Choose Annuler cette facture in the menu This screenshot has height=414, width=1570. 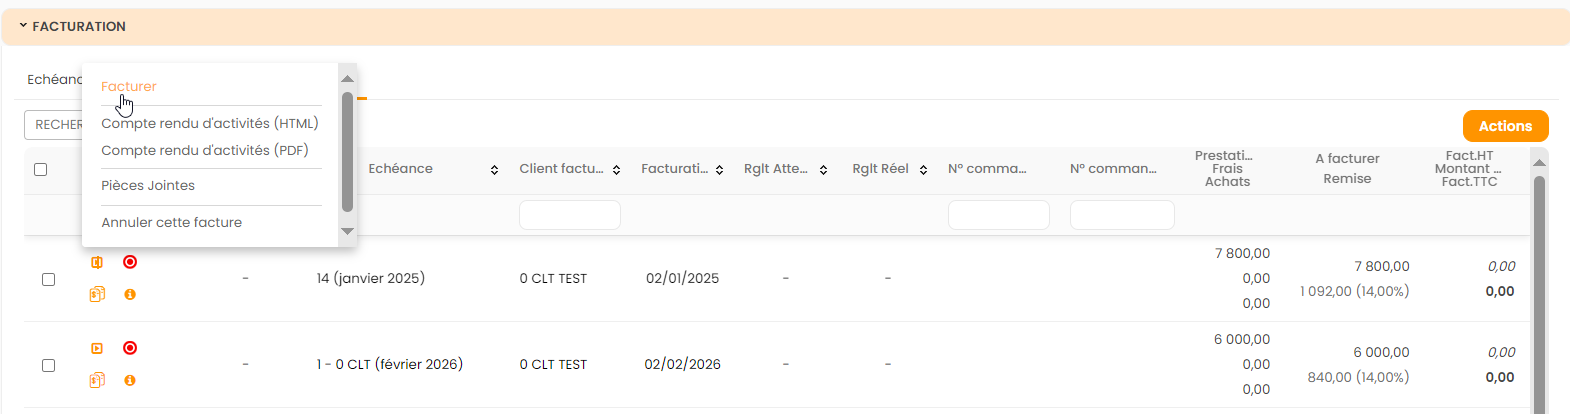[172, 223]
